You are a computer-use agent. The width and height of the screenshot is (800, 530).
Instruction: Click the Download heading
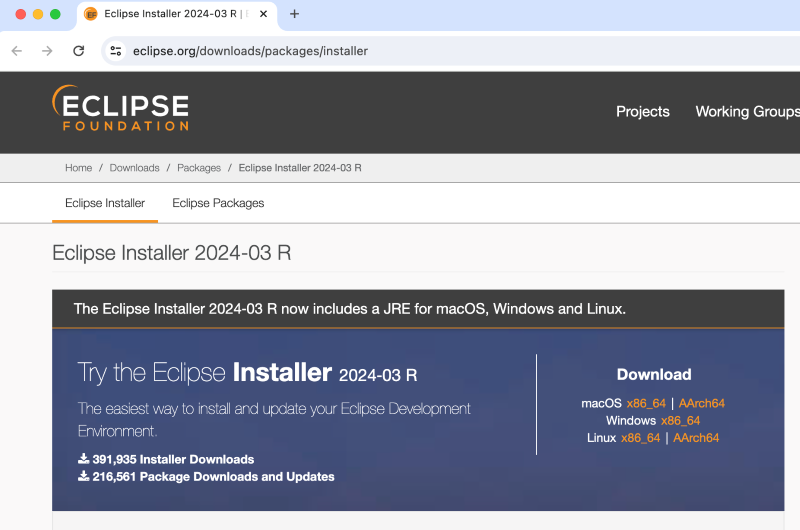(x=654, y=374)
